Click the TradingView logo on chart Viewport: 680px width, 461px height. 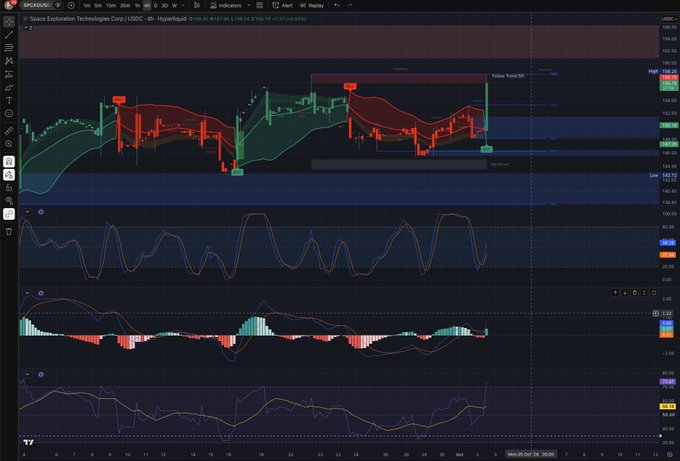click(29, 442)
